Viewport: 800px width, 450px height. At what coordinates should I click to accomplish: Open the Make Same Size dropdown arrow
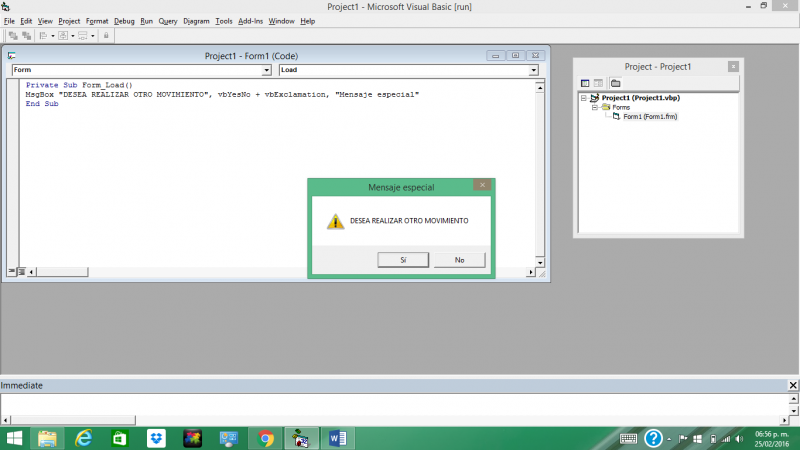(92, 36)
